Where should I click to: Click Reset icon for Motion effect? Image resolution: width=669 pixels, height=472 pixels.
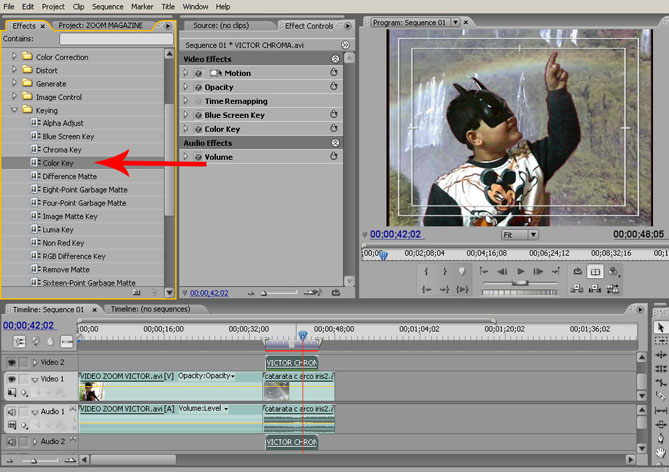coord(335,73)
